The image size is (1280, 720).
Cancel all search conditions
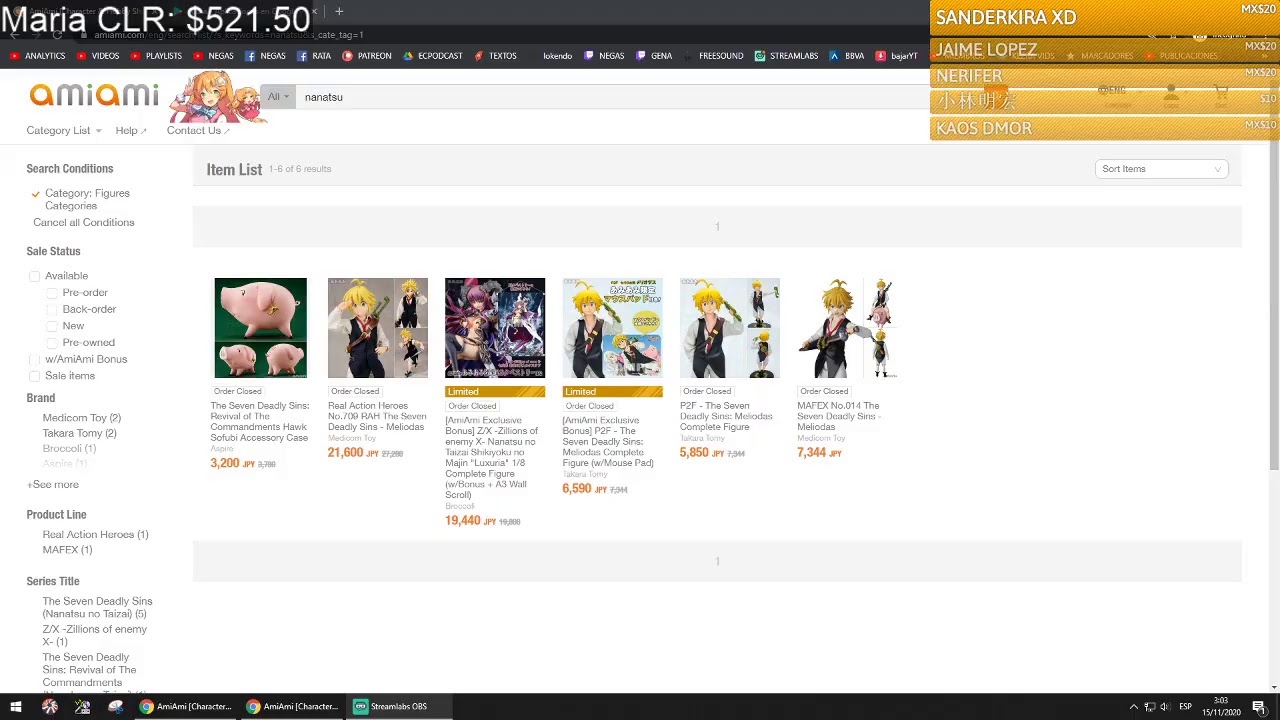click(83, 223)
